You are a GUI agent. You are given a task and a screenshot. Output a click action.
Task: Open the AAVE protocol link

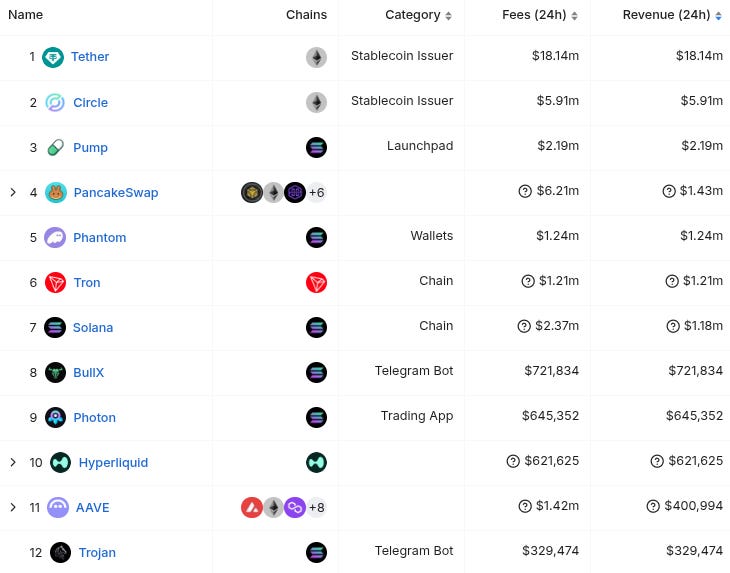[93, 507]
